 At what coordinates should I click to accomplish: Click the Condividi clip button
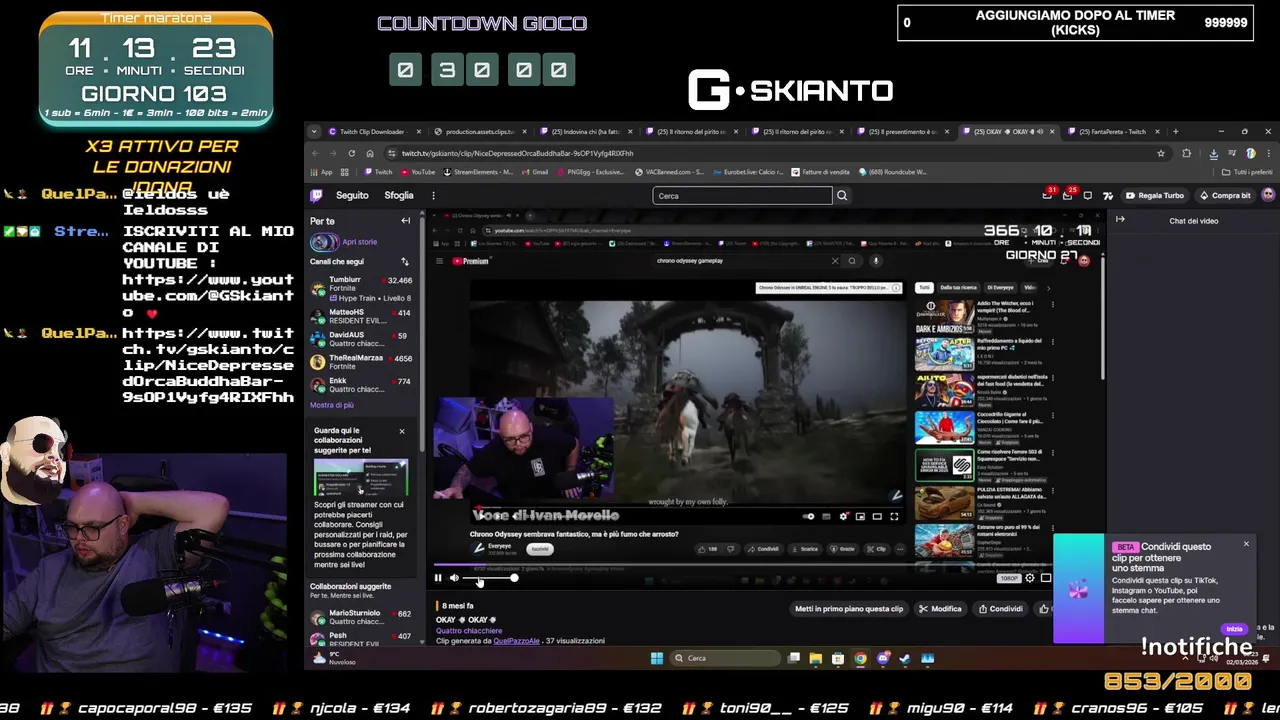[1001, 609]
